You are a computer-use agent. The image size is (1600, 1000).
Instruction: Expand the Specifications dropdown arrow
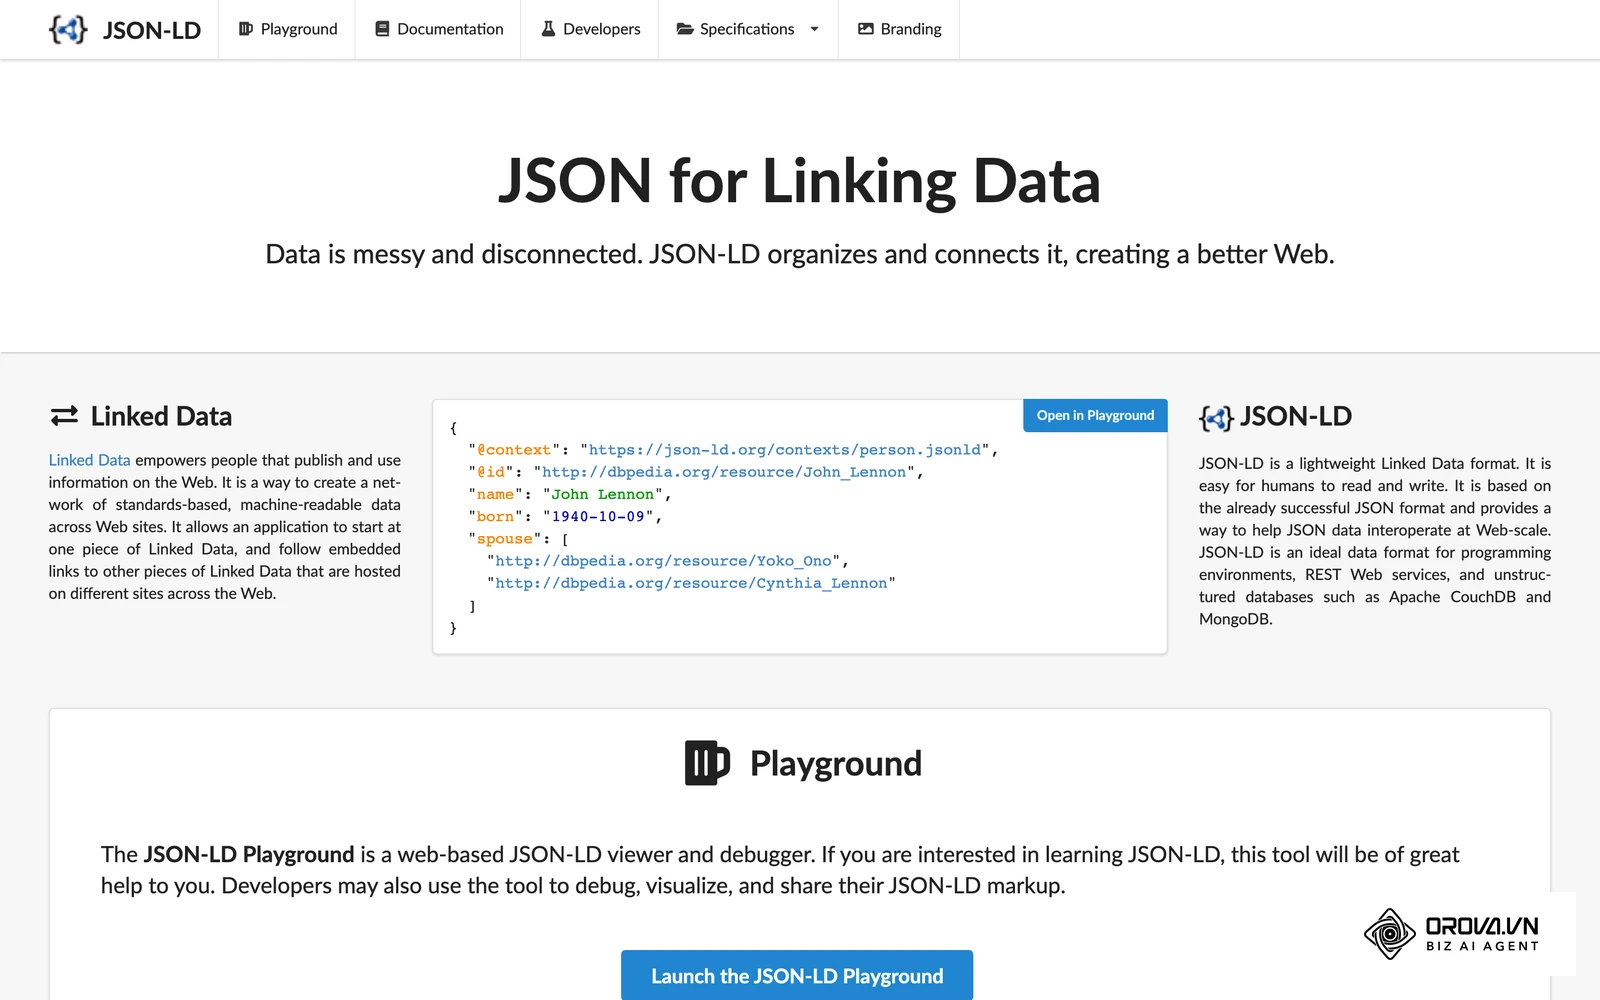(x=814, y=29)
